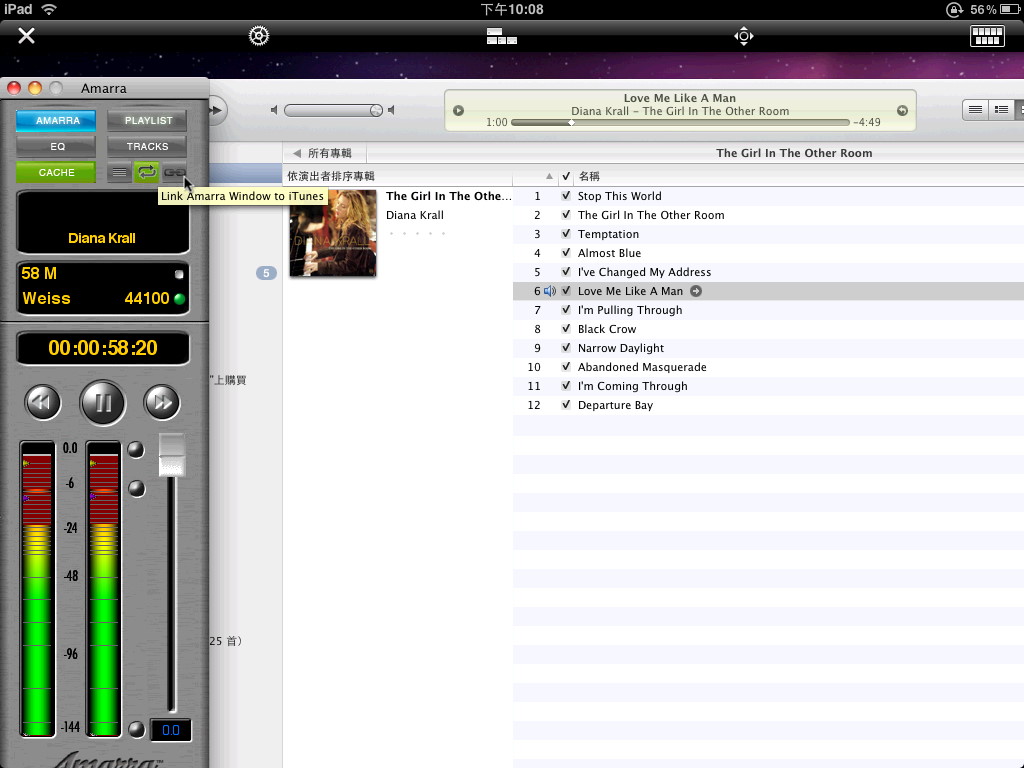Click the left round icon in iTunes display
Image resolution: width=1024 pixels, height=768 pixels.
[x=458, y=111]
